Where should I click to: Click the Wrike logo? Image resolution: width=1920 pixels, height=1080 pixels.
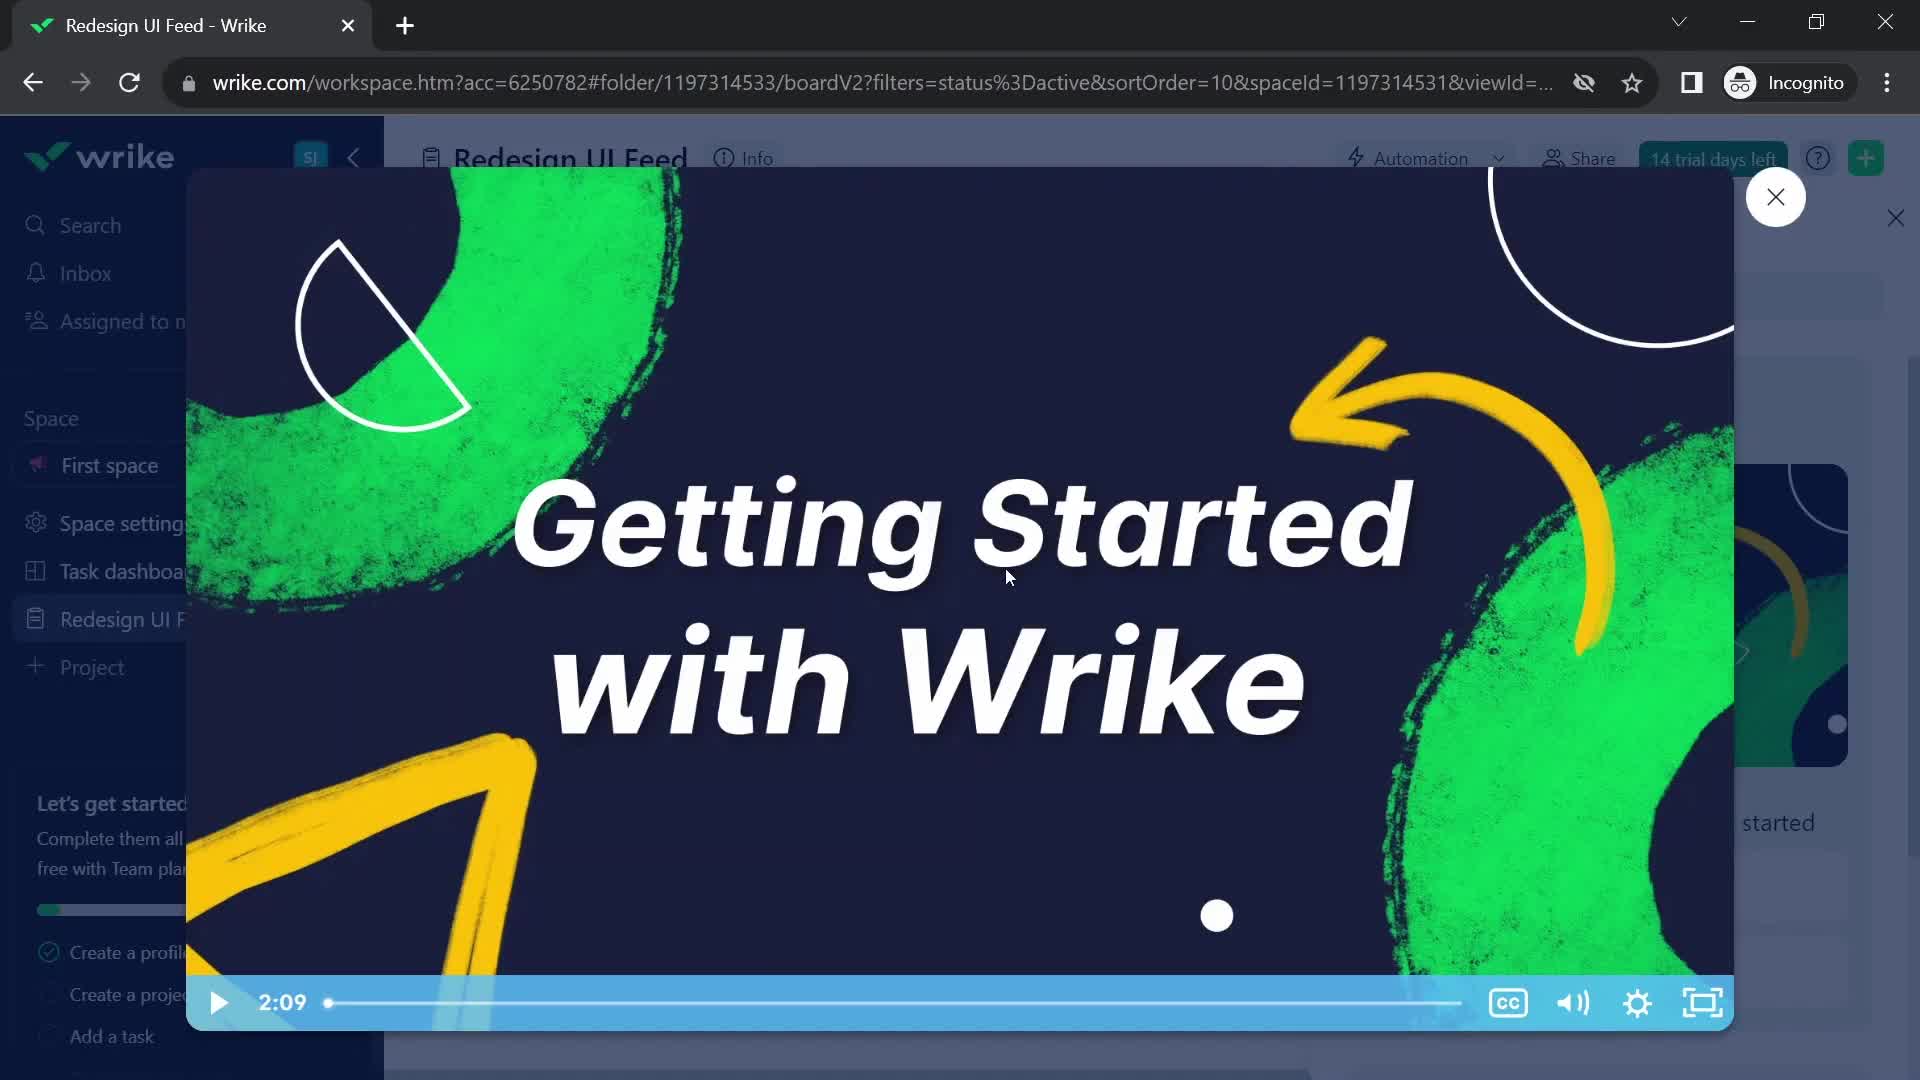[99, 157]
